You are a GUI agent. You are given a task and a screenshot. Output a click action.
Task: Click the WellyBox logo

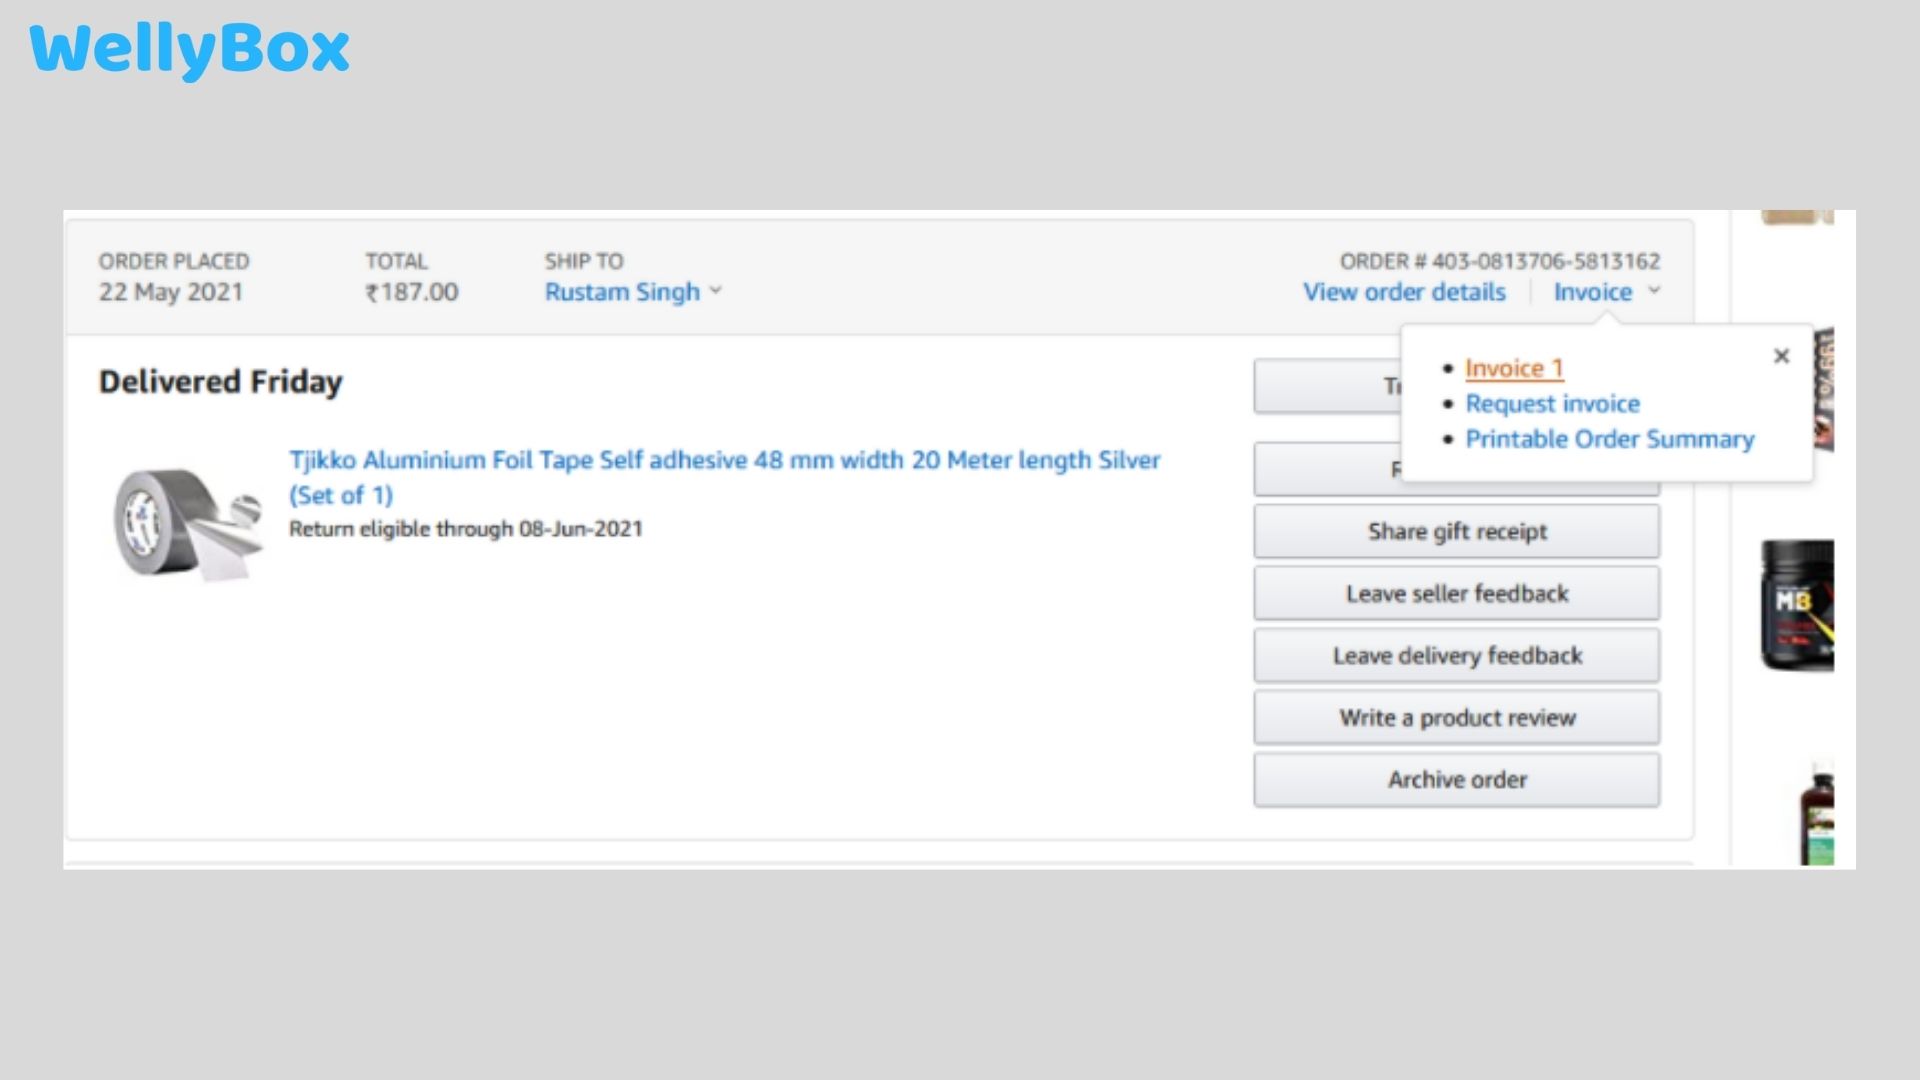pos(189,48)
